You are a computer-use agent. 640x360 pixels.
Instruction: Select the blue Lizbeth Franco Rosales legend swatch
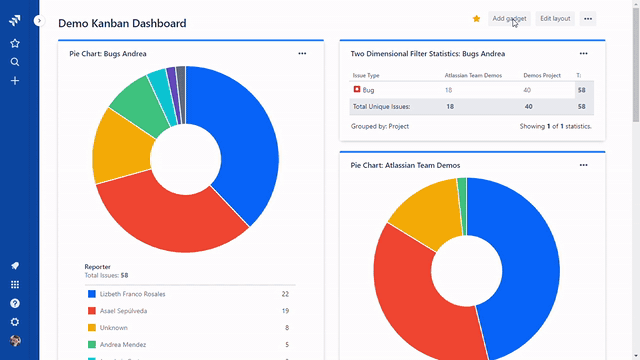pyautogui.click(x=92, y=294)
